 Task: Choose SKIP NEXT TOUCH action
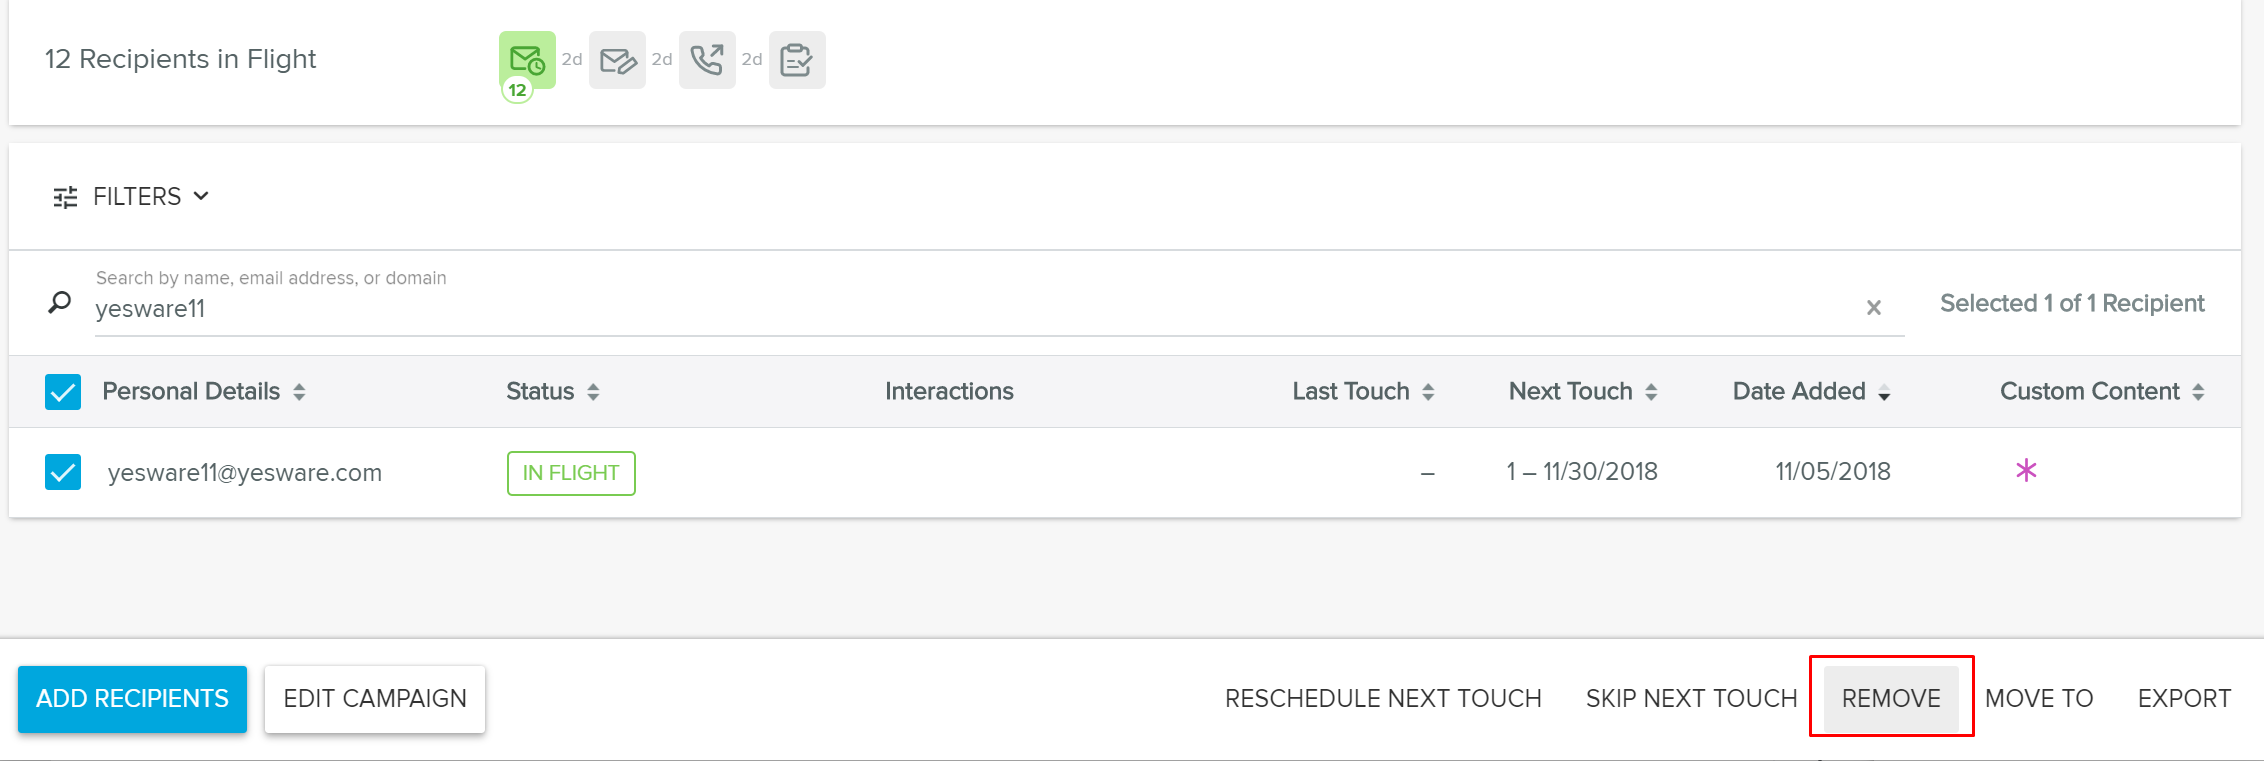tap(1691, 699)
